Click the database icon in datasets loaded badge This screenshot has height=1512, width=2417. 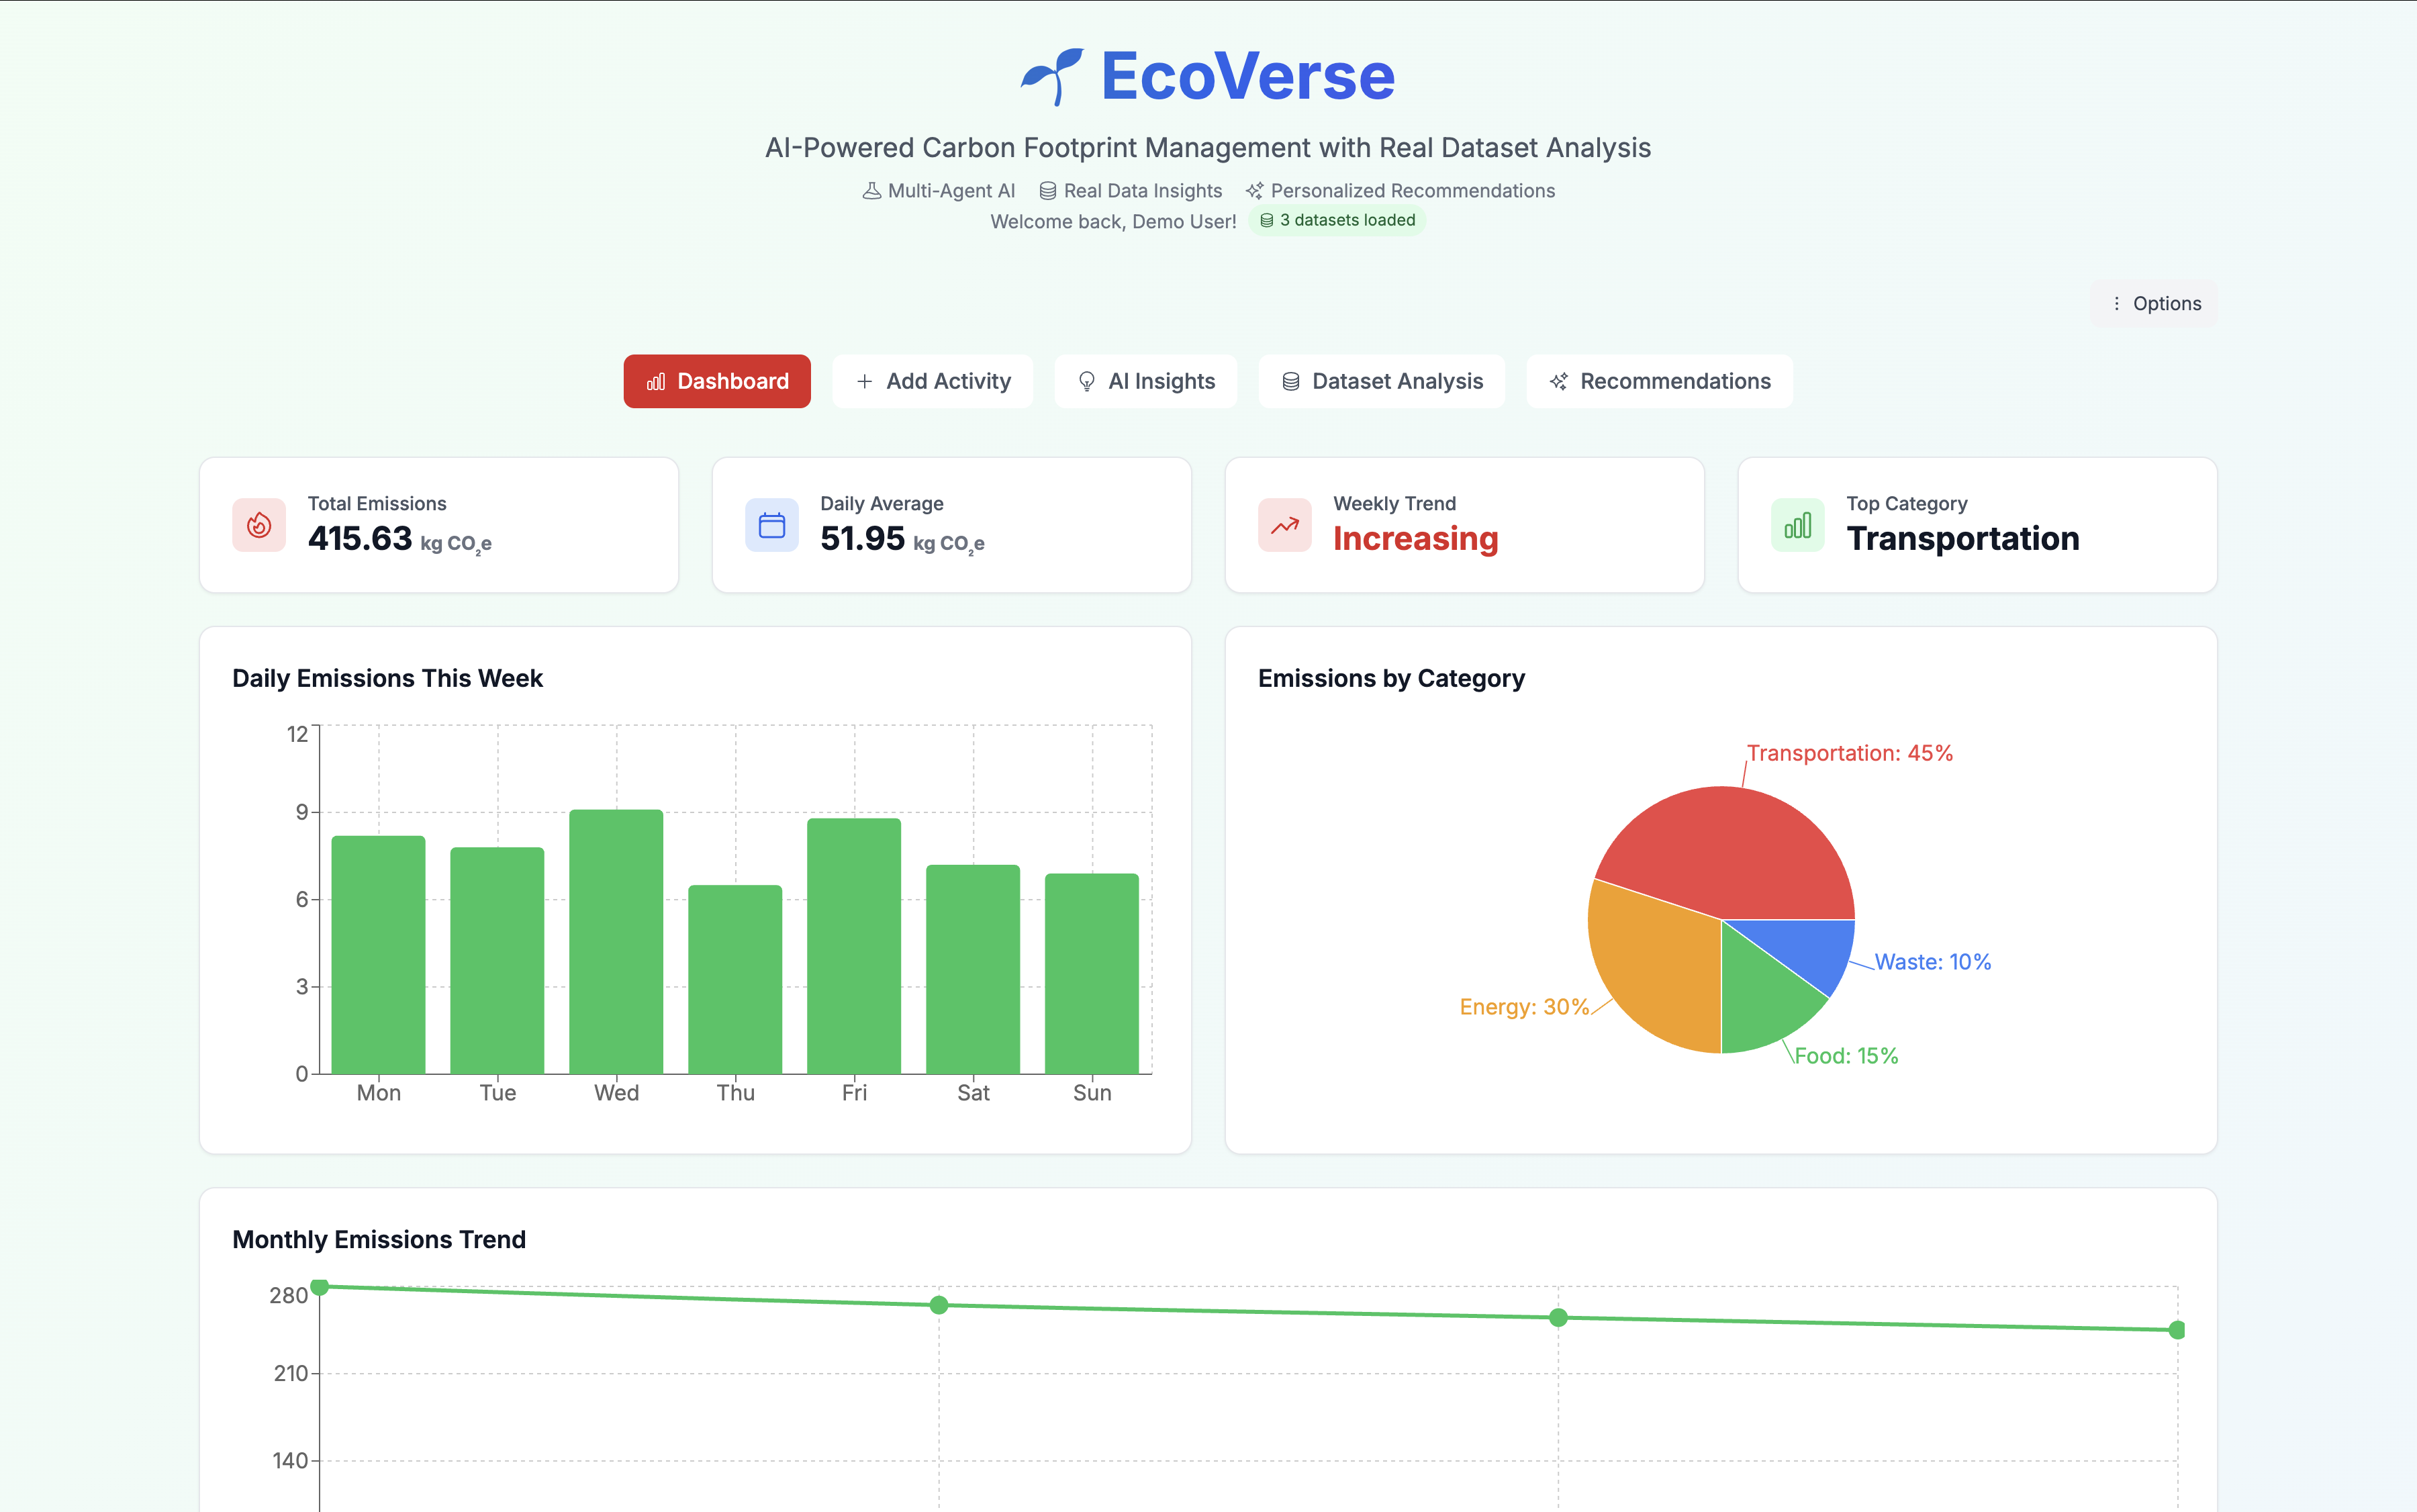pos(1266,220)
